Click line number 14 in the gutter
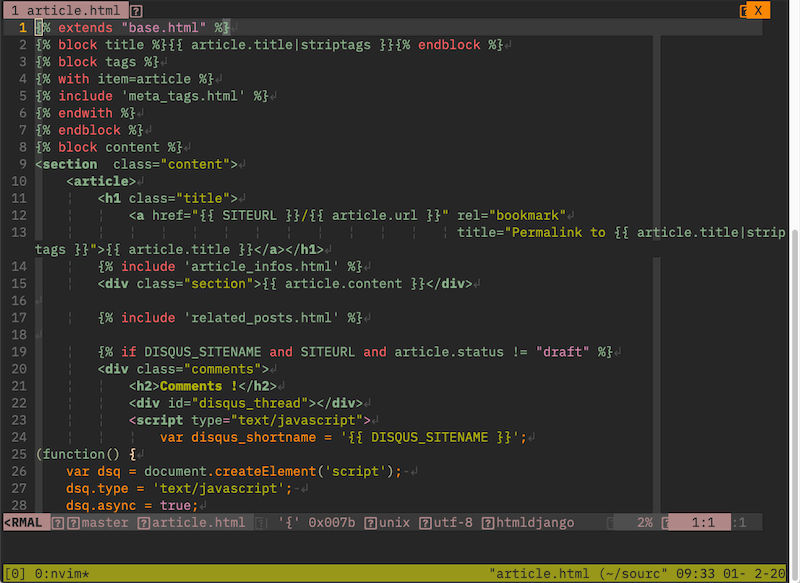 click(21, 266)
